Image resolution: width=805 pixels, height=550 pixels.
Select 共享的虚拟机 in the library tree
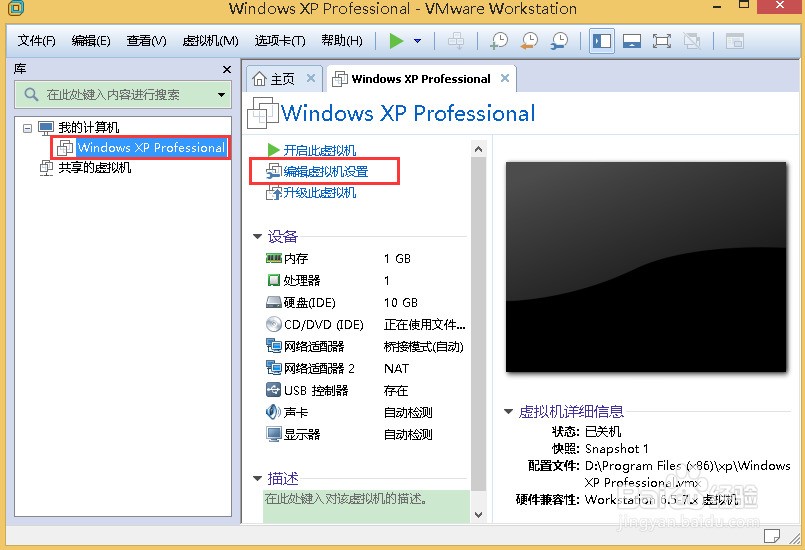(x=94, y=167)
